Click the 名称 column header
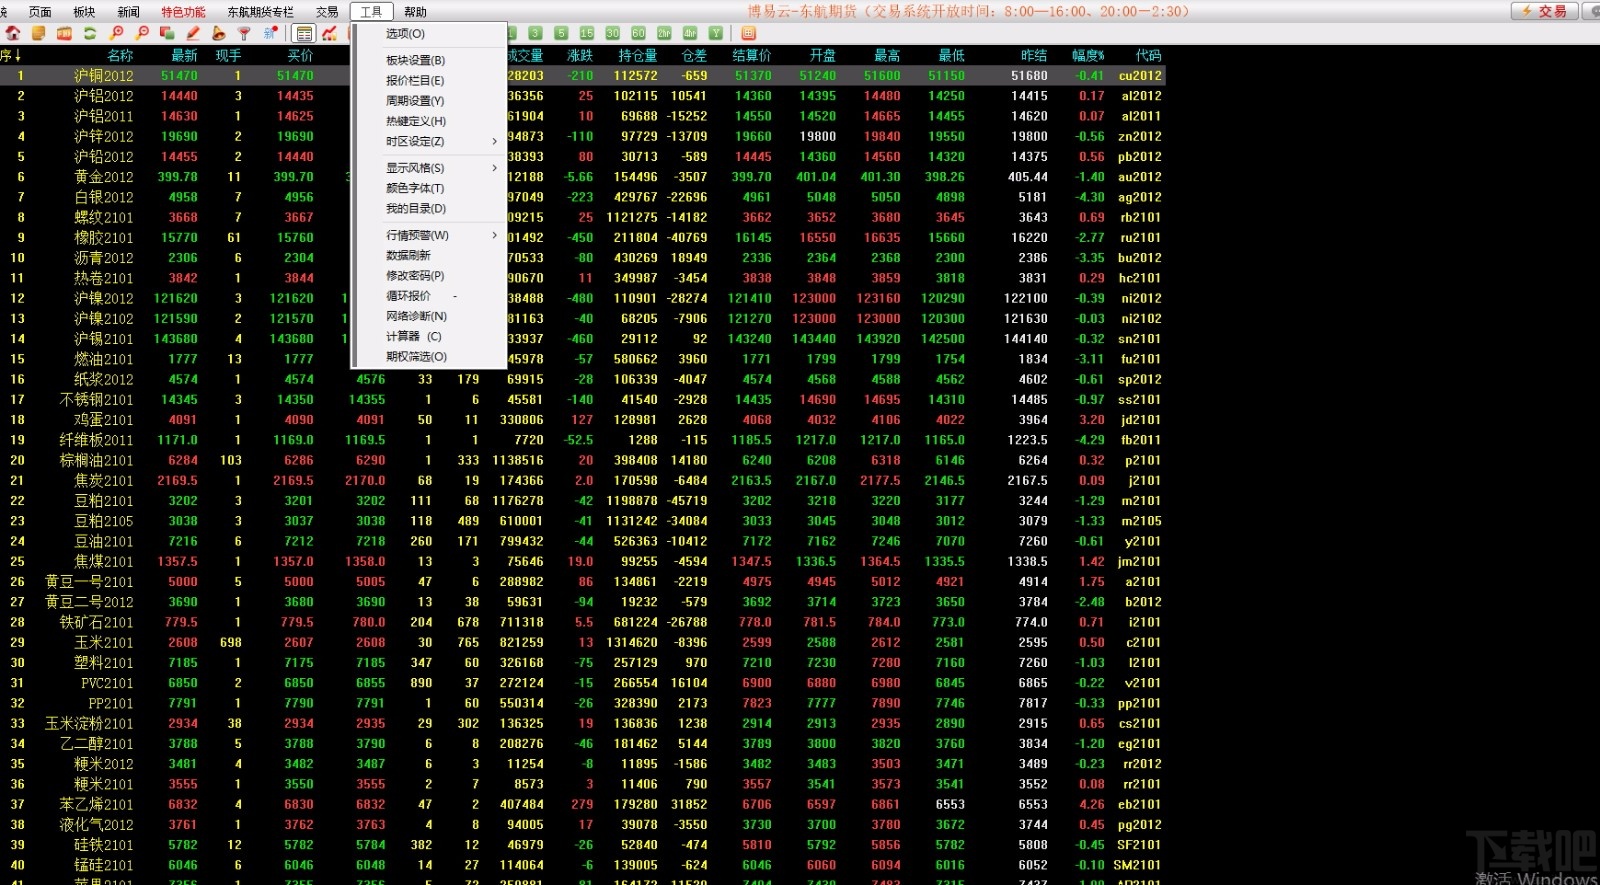Viewport: 1600px width, 885px height. (120, 56)
